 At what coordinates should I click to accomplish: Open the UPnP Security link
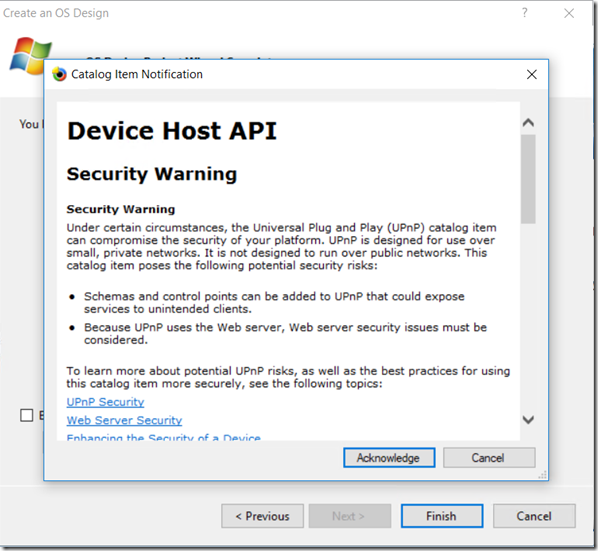[x=105, y=402]
